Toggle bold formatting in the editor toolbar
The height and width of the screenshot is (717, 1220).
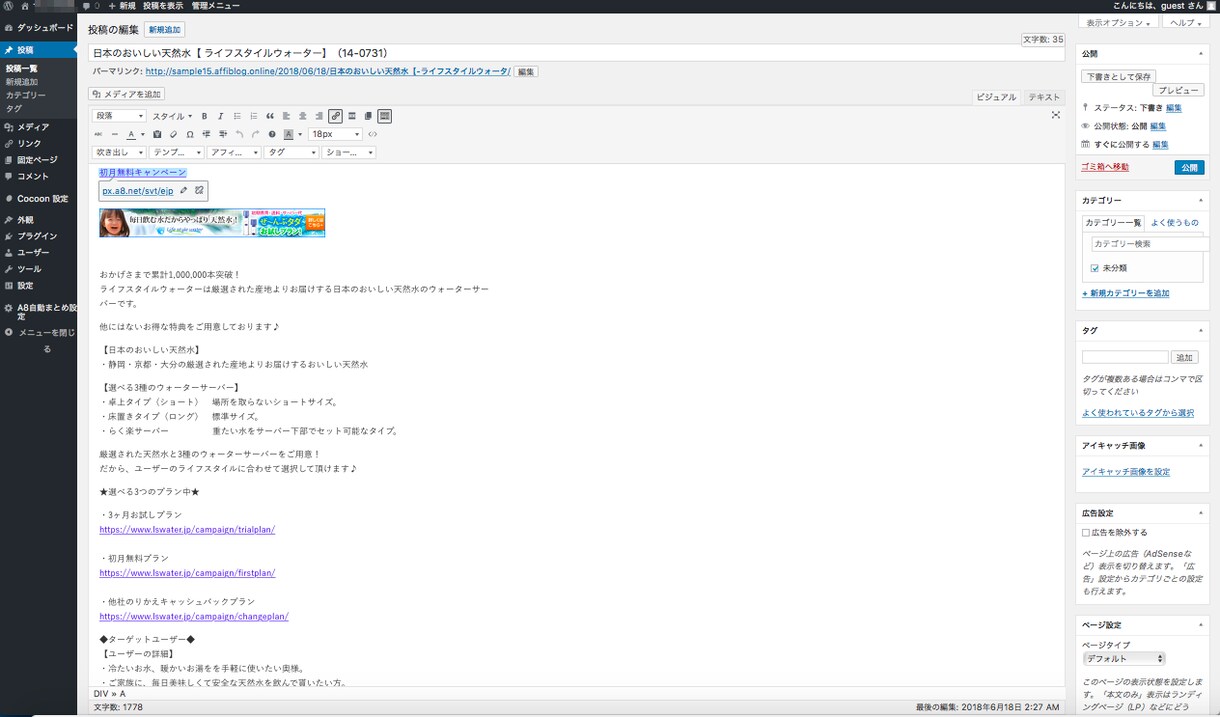point(204,116)
